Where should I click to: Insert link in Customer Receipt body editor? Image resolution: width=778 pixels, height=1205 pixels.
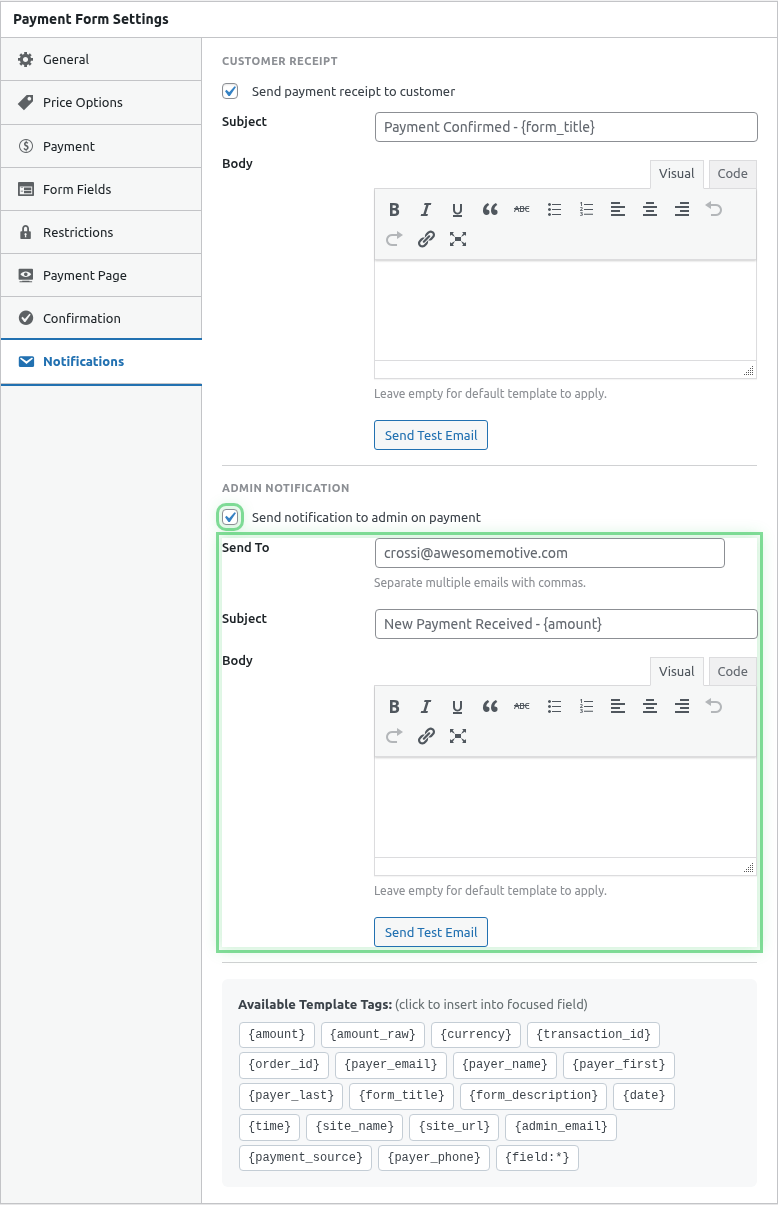[x=426, y=239]
